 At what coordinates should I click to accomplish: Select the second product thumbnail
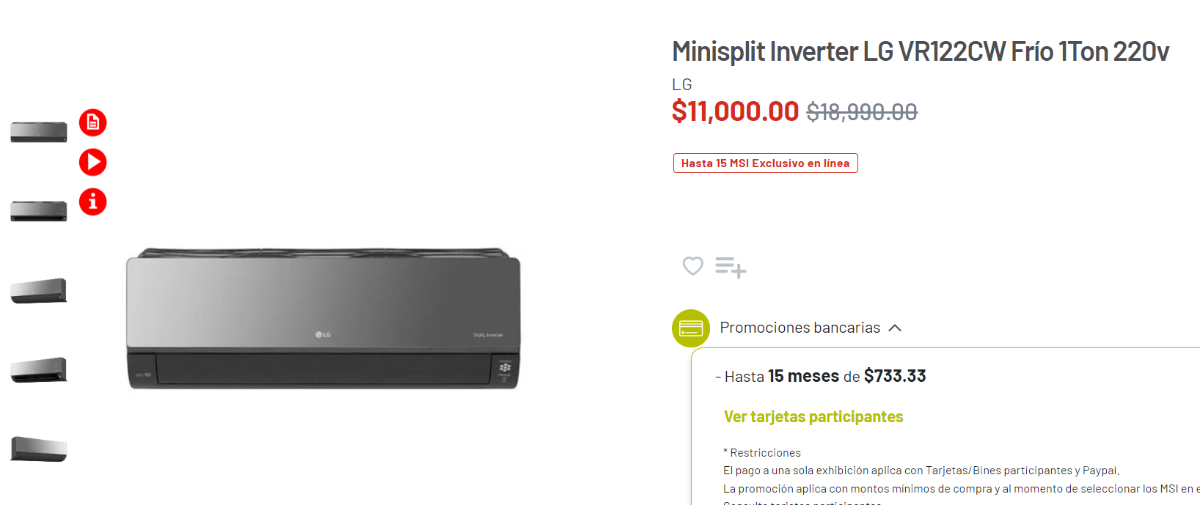pos(39,210)
